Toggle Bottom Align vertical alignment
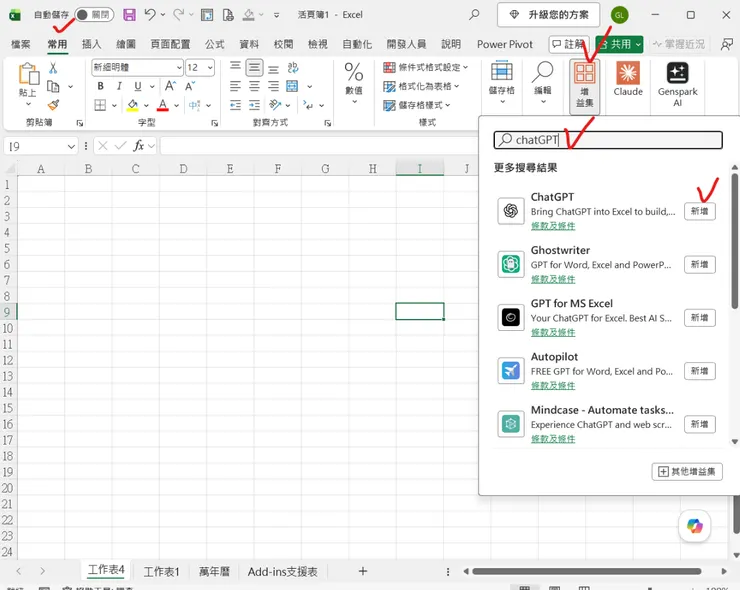The image size is (740, 590). [273, 68]
